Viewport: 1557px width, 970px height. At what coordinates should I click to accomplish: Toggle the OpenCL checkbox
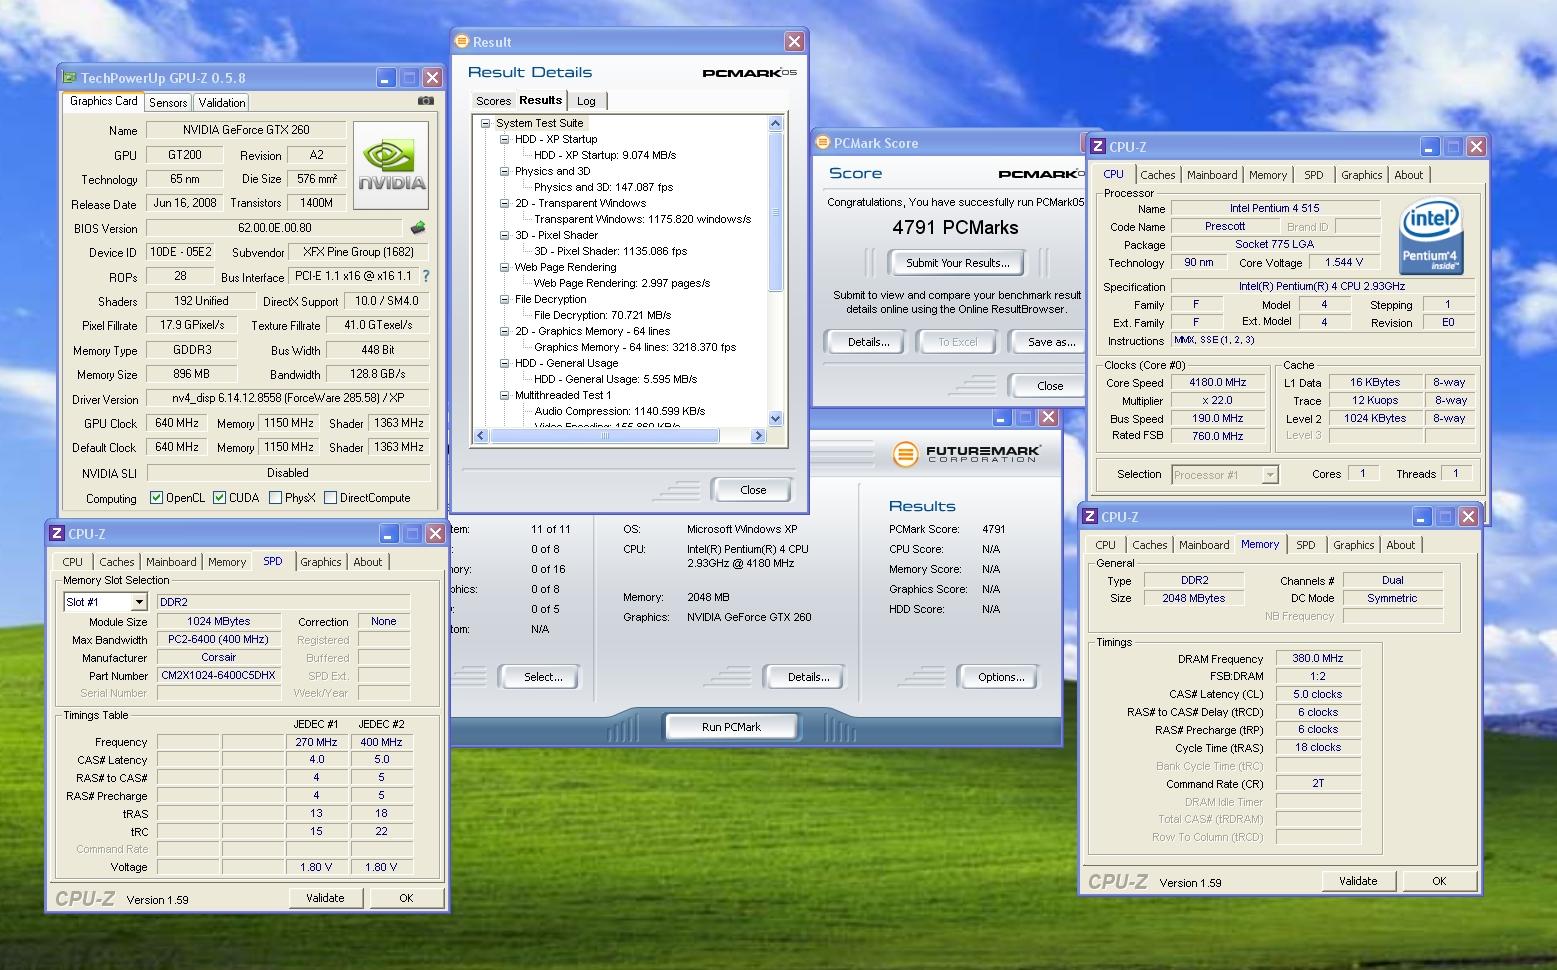pos(156,498)
